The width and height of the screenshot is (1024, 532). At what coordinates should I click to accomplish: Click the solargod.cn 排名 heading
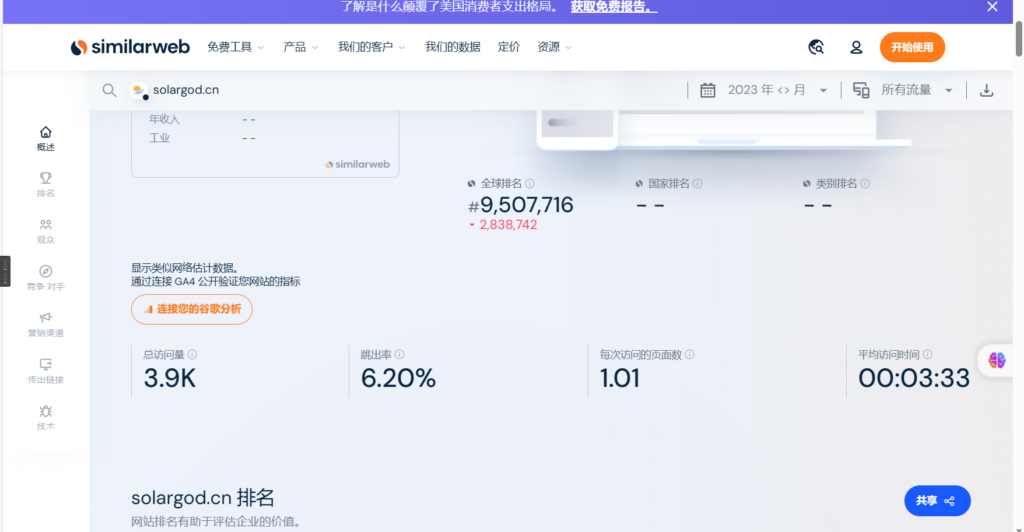coord(202,497)
